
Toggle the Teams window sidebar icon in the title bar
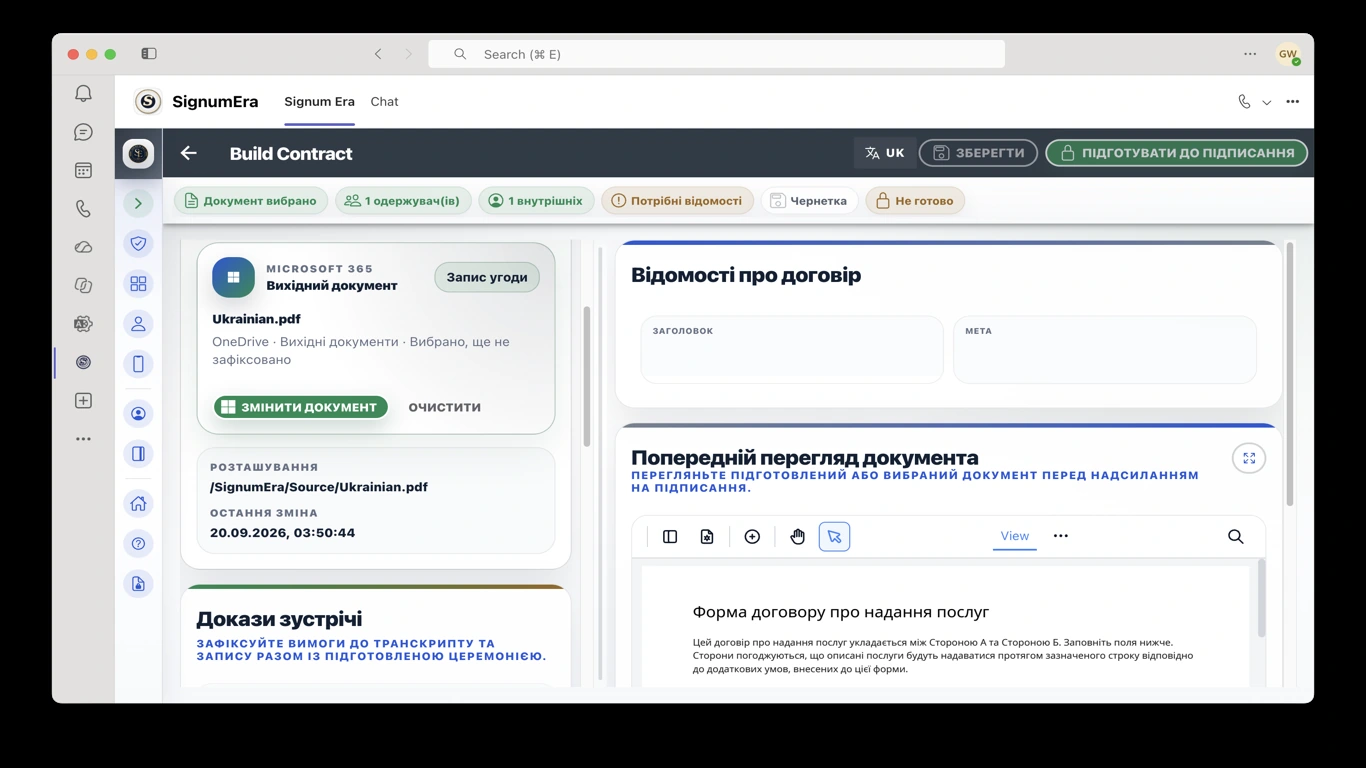click(149, 54)
